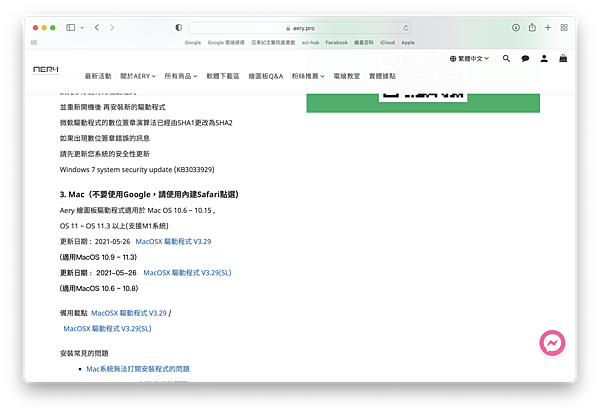Open 實體據點 menu item
This screenshot has width=600, height=414.
click(x=382, y=76)
